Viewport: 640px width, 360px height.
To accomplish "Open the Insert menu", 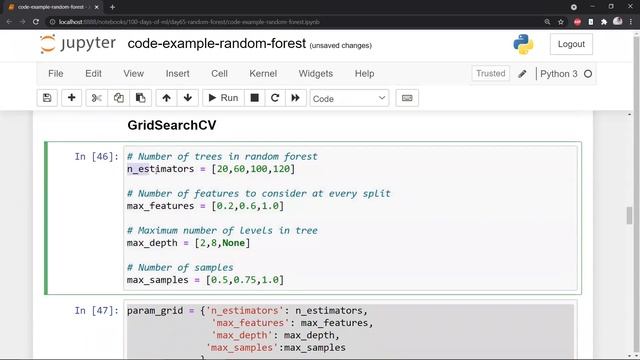I will point(178,73).
